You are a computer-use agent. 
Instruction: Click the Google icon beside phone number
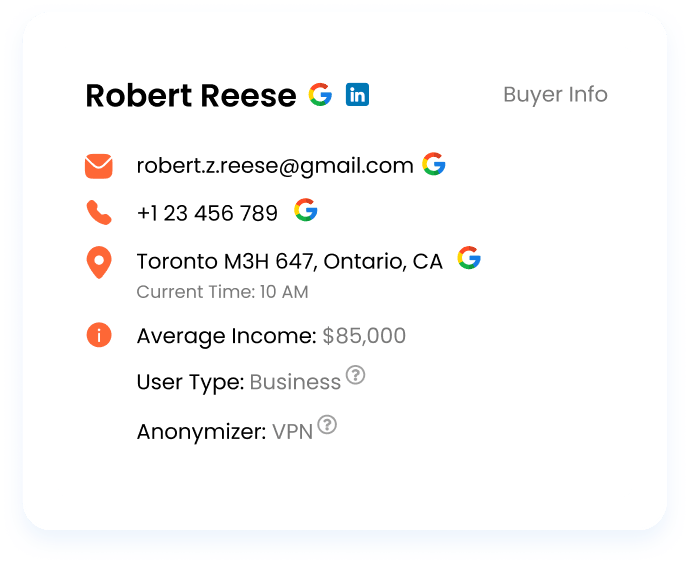tap(306, 210)
